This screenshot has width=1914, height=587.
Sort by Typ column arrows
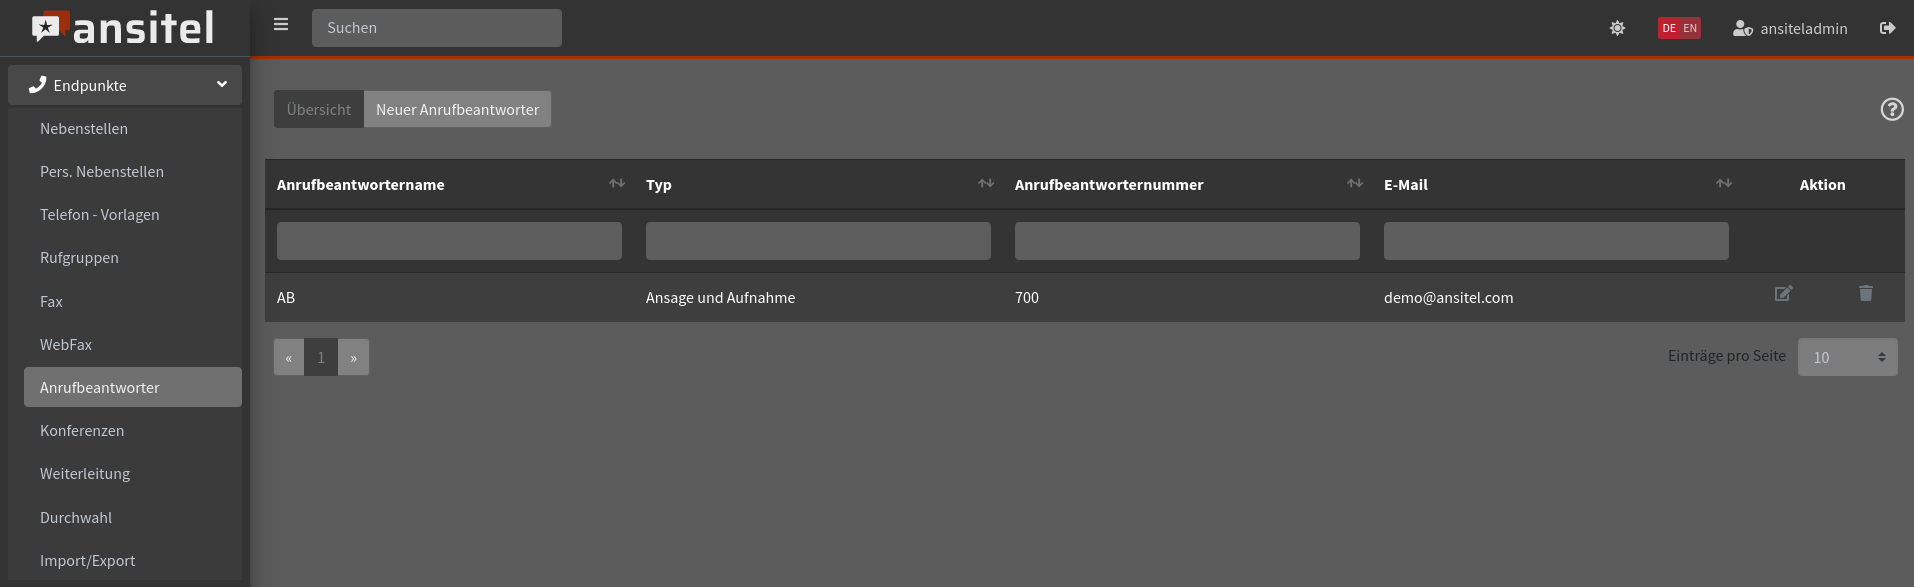(x=986, y=183)
